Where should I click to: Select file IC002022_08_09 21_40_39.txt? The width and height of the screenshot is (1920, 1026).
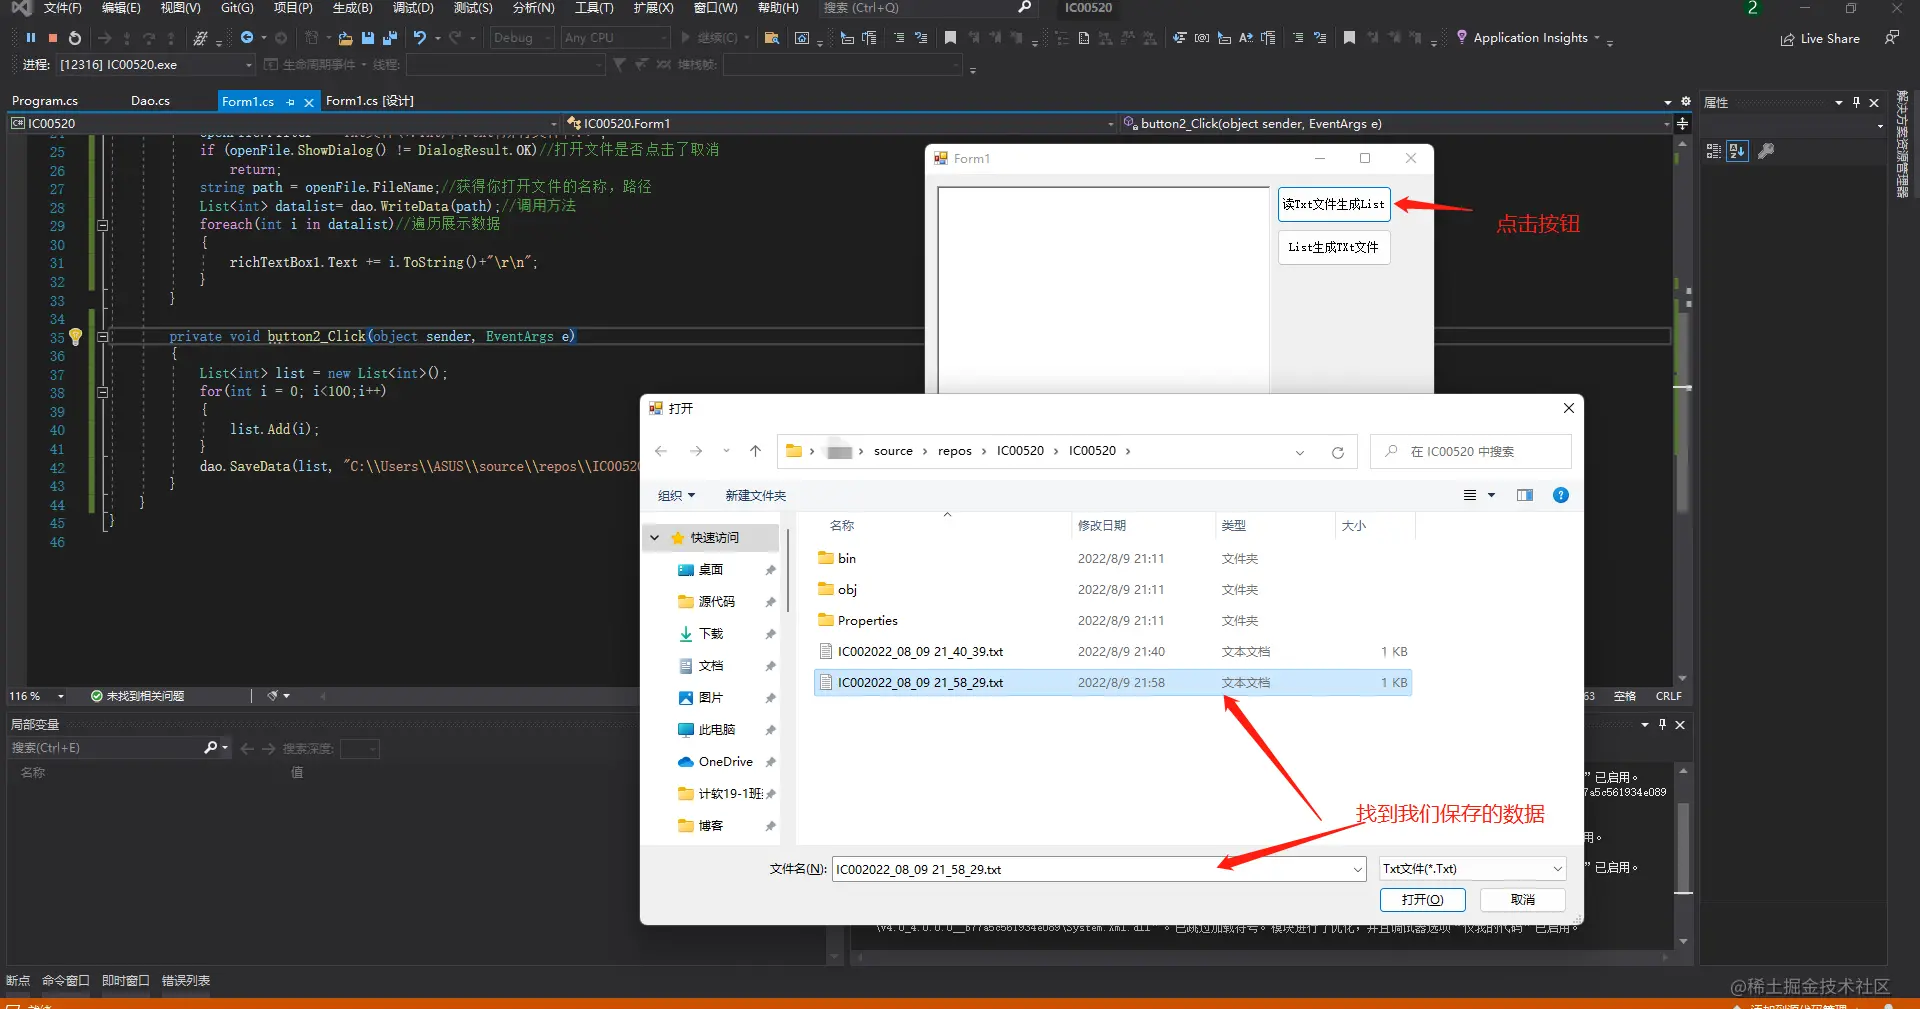pyautogui.click(x=1112, y=652)
